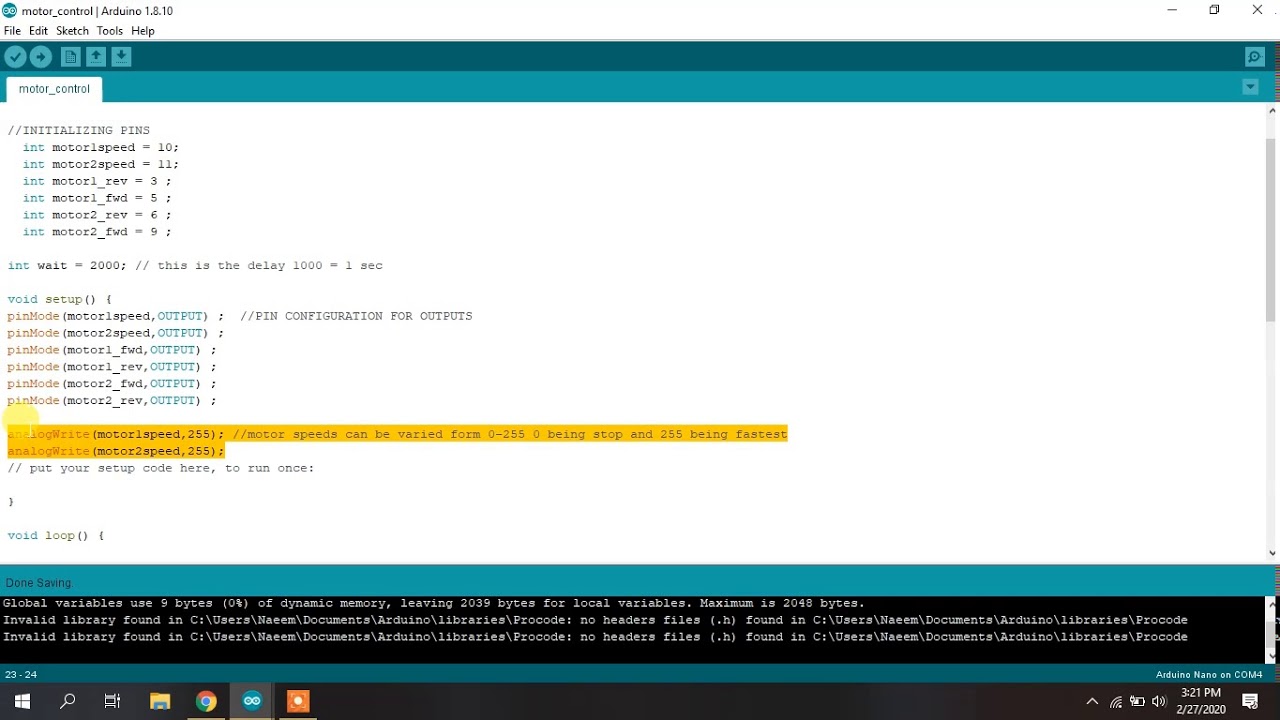Click the editor scroll down arrow

(1272, 553)
